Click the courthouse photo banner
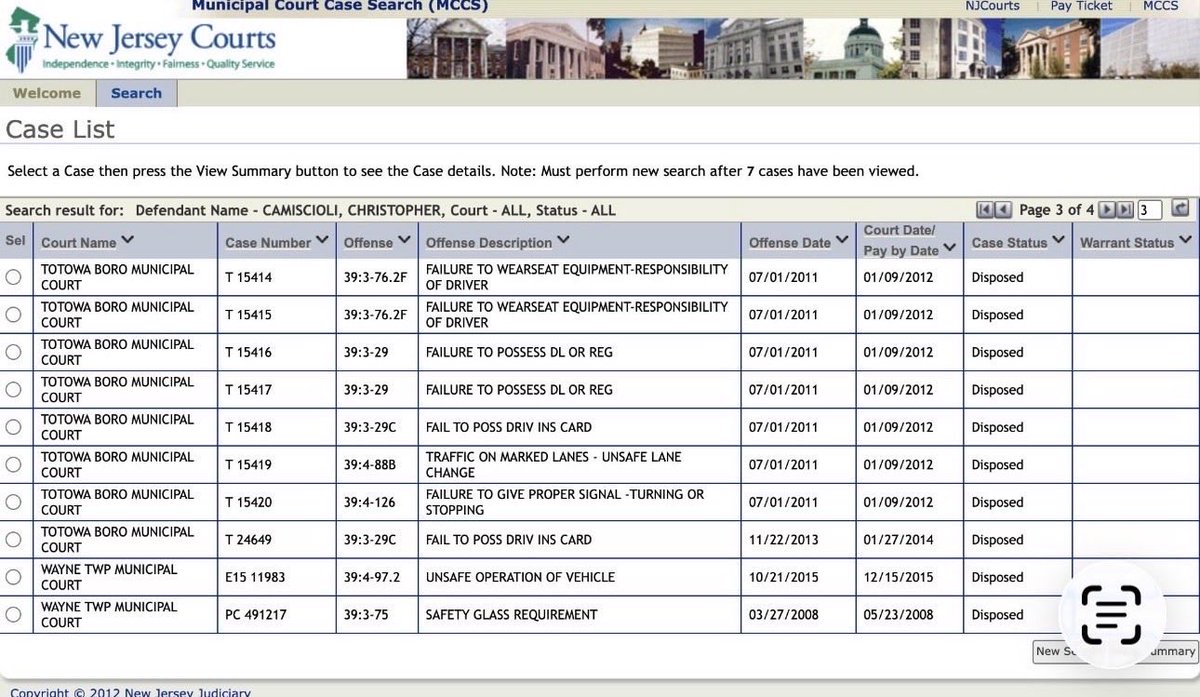 (x=802, y=48)
